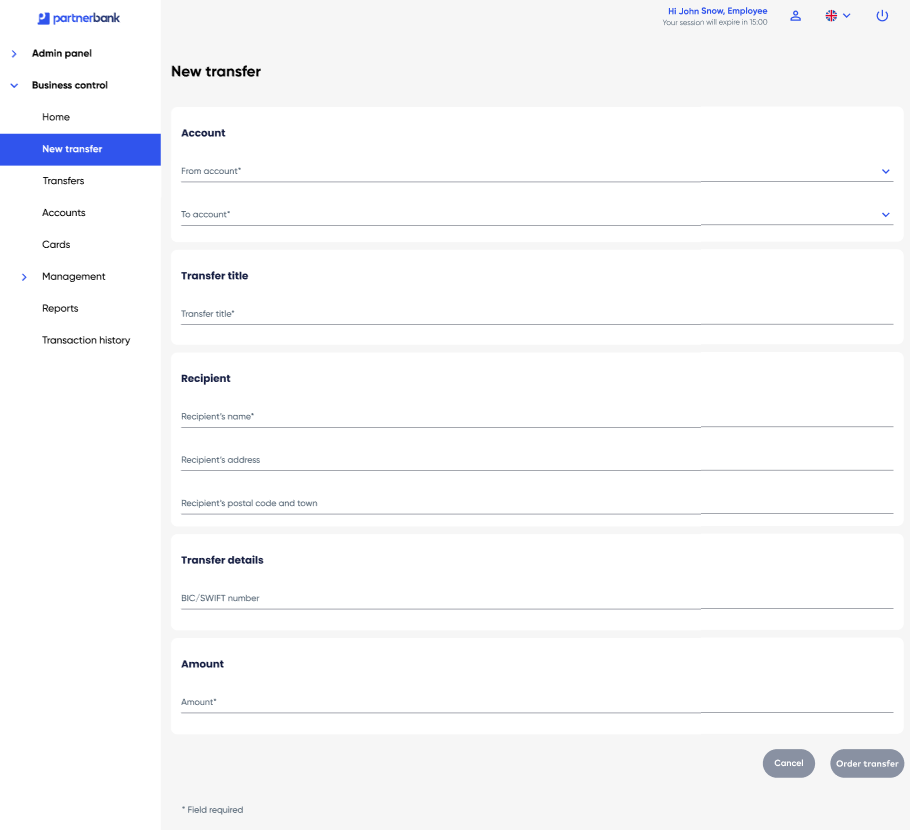Collapse the Business control section

(x=69, y=85)
